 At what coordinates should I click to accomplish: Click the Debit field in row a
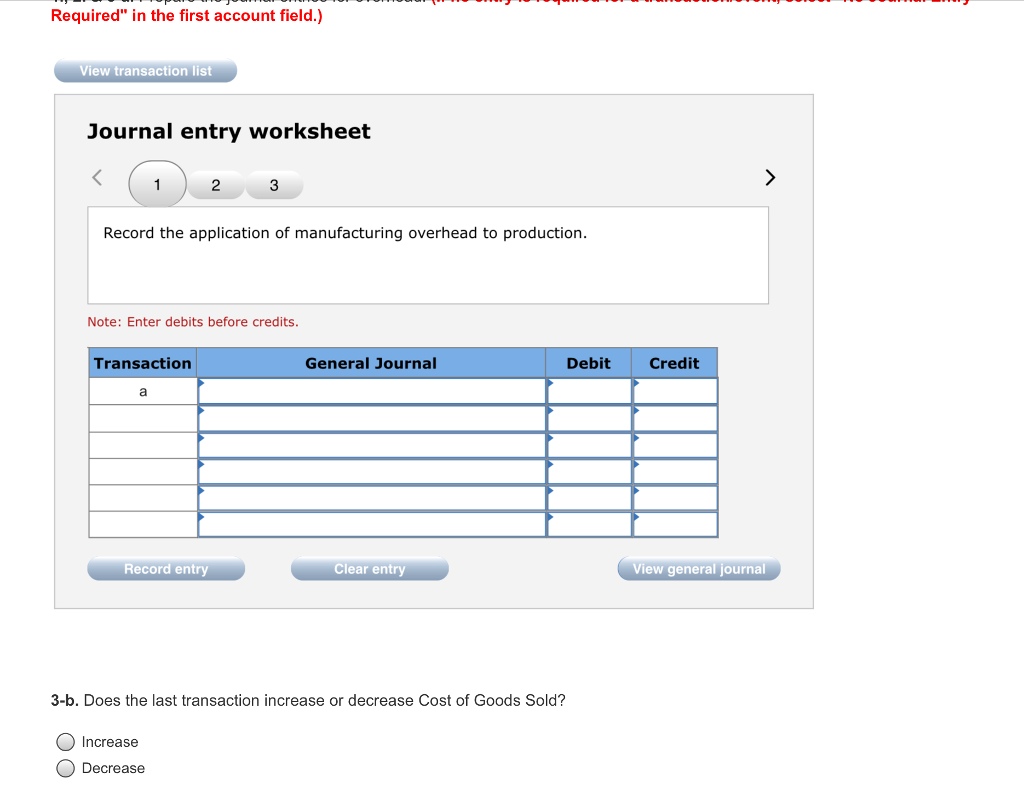coord(589,391)
